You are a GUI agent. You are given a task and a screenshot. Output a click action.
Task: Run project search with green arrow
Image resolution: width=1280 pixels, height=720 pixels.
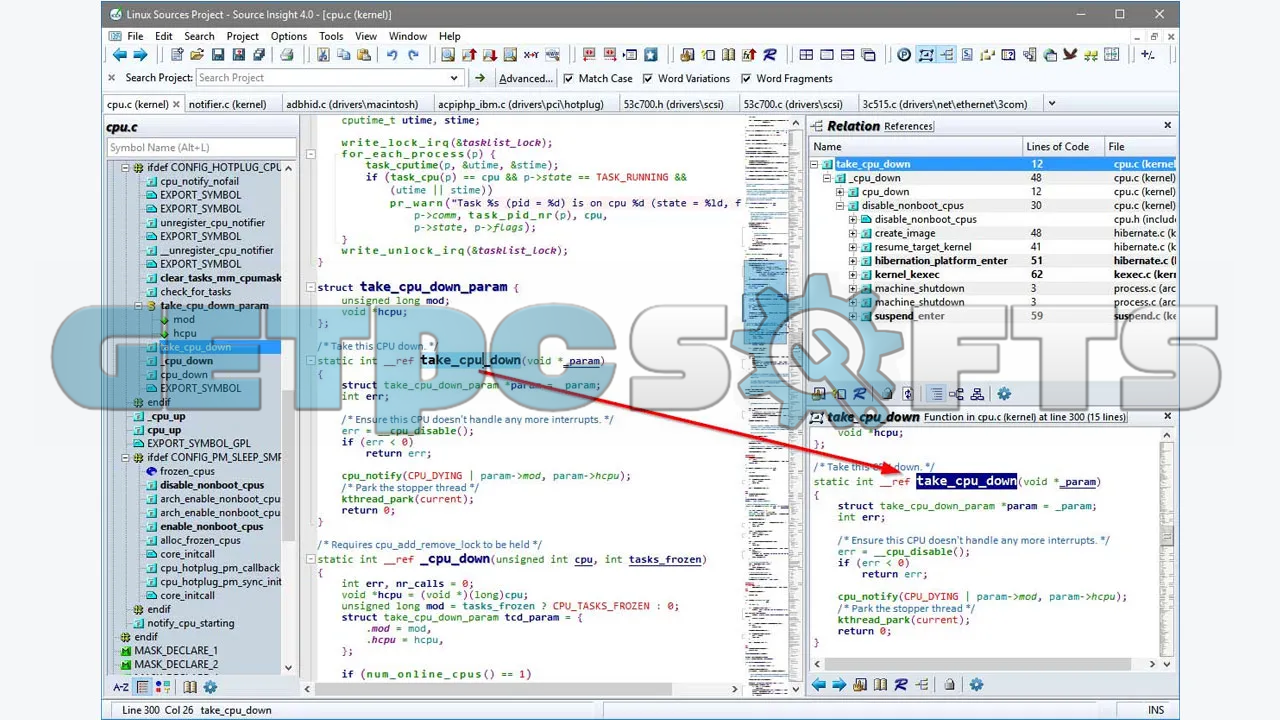tap(480, 78)
